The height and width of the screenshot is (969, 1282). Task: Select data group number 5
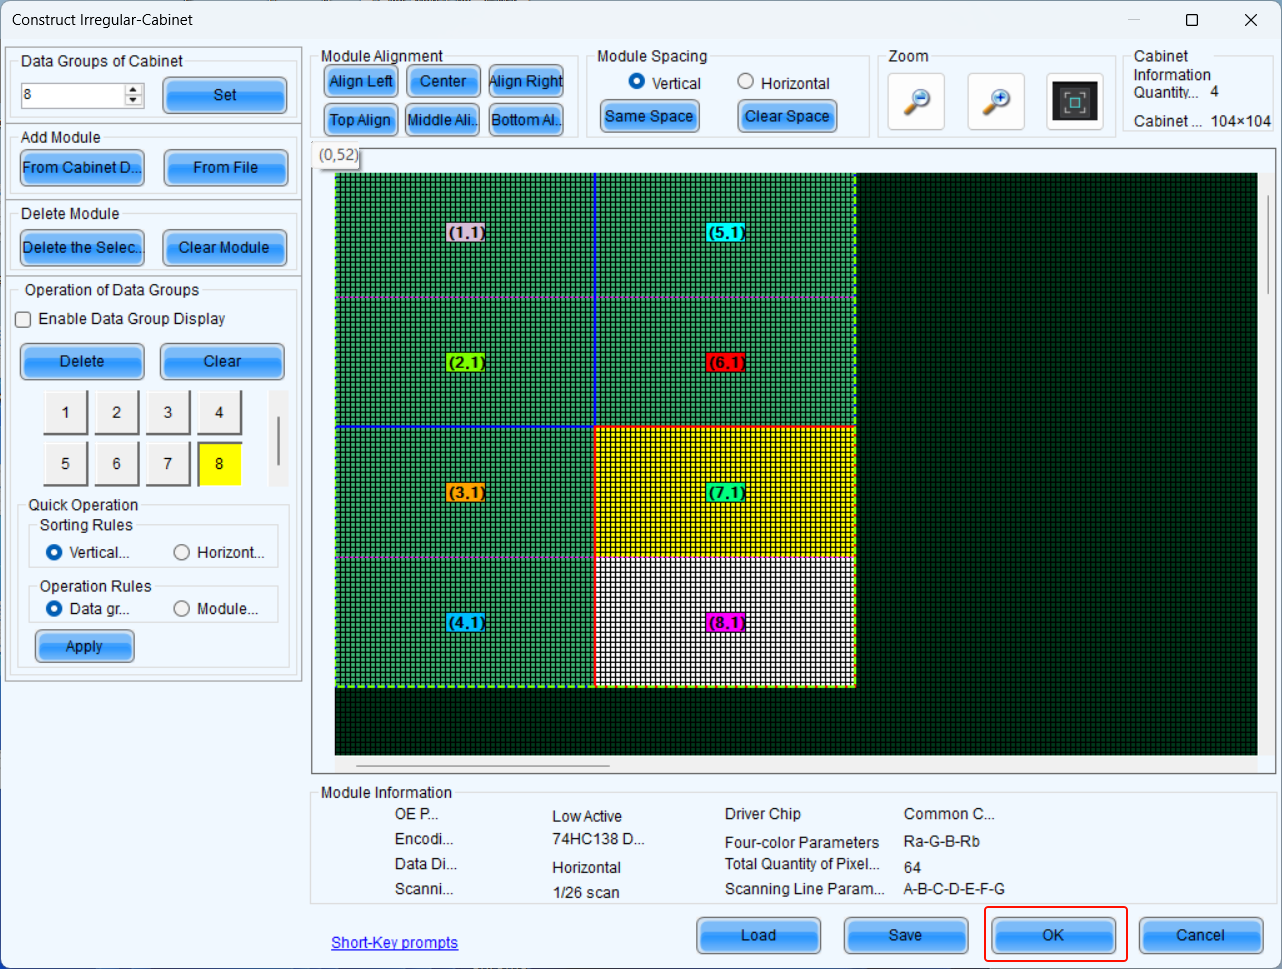66,464
